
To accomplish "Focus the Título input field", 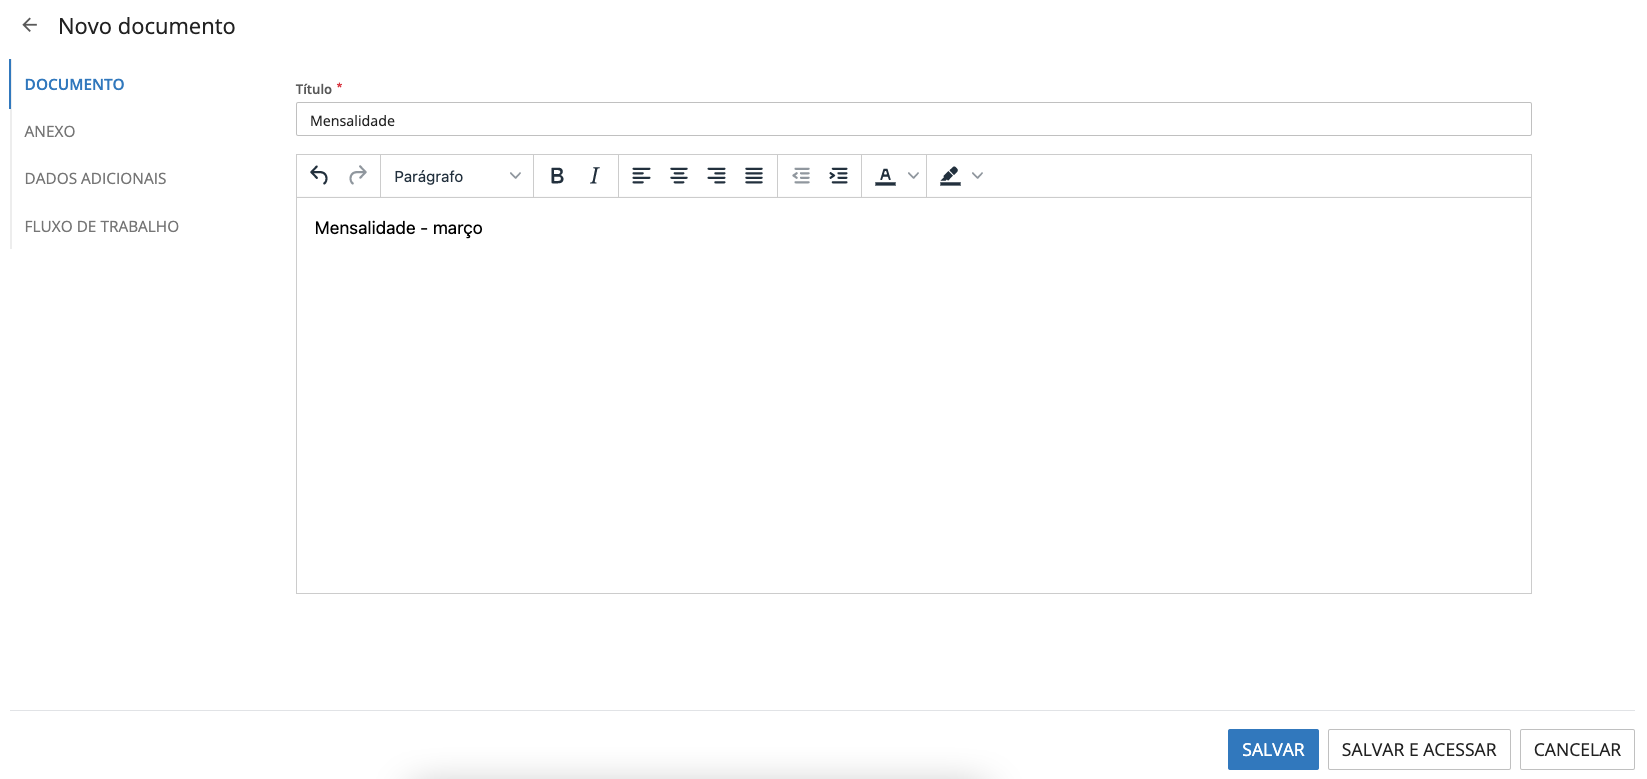I will click(x=913, y=119).
